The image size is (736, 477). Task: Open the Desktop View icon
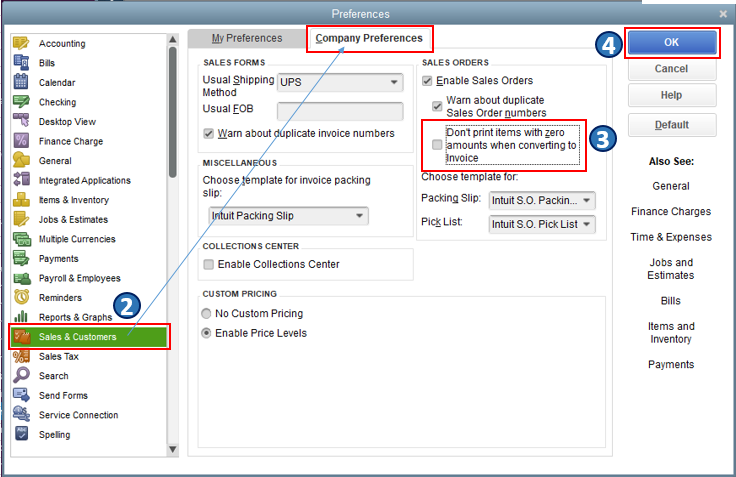(x=21, y=121)
